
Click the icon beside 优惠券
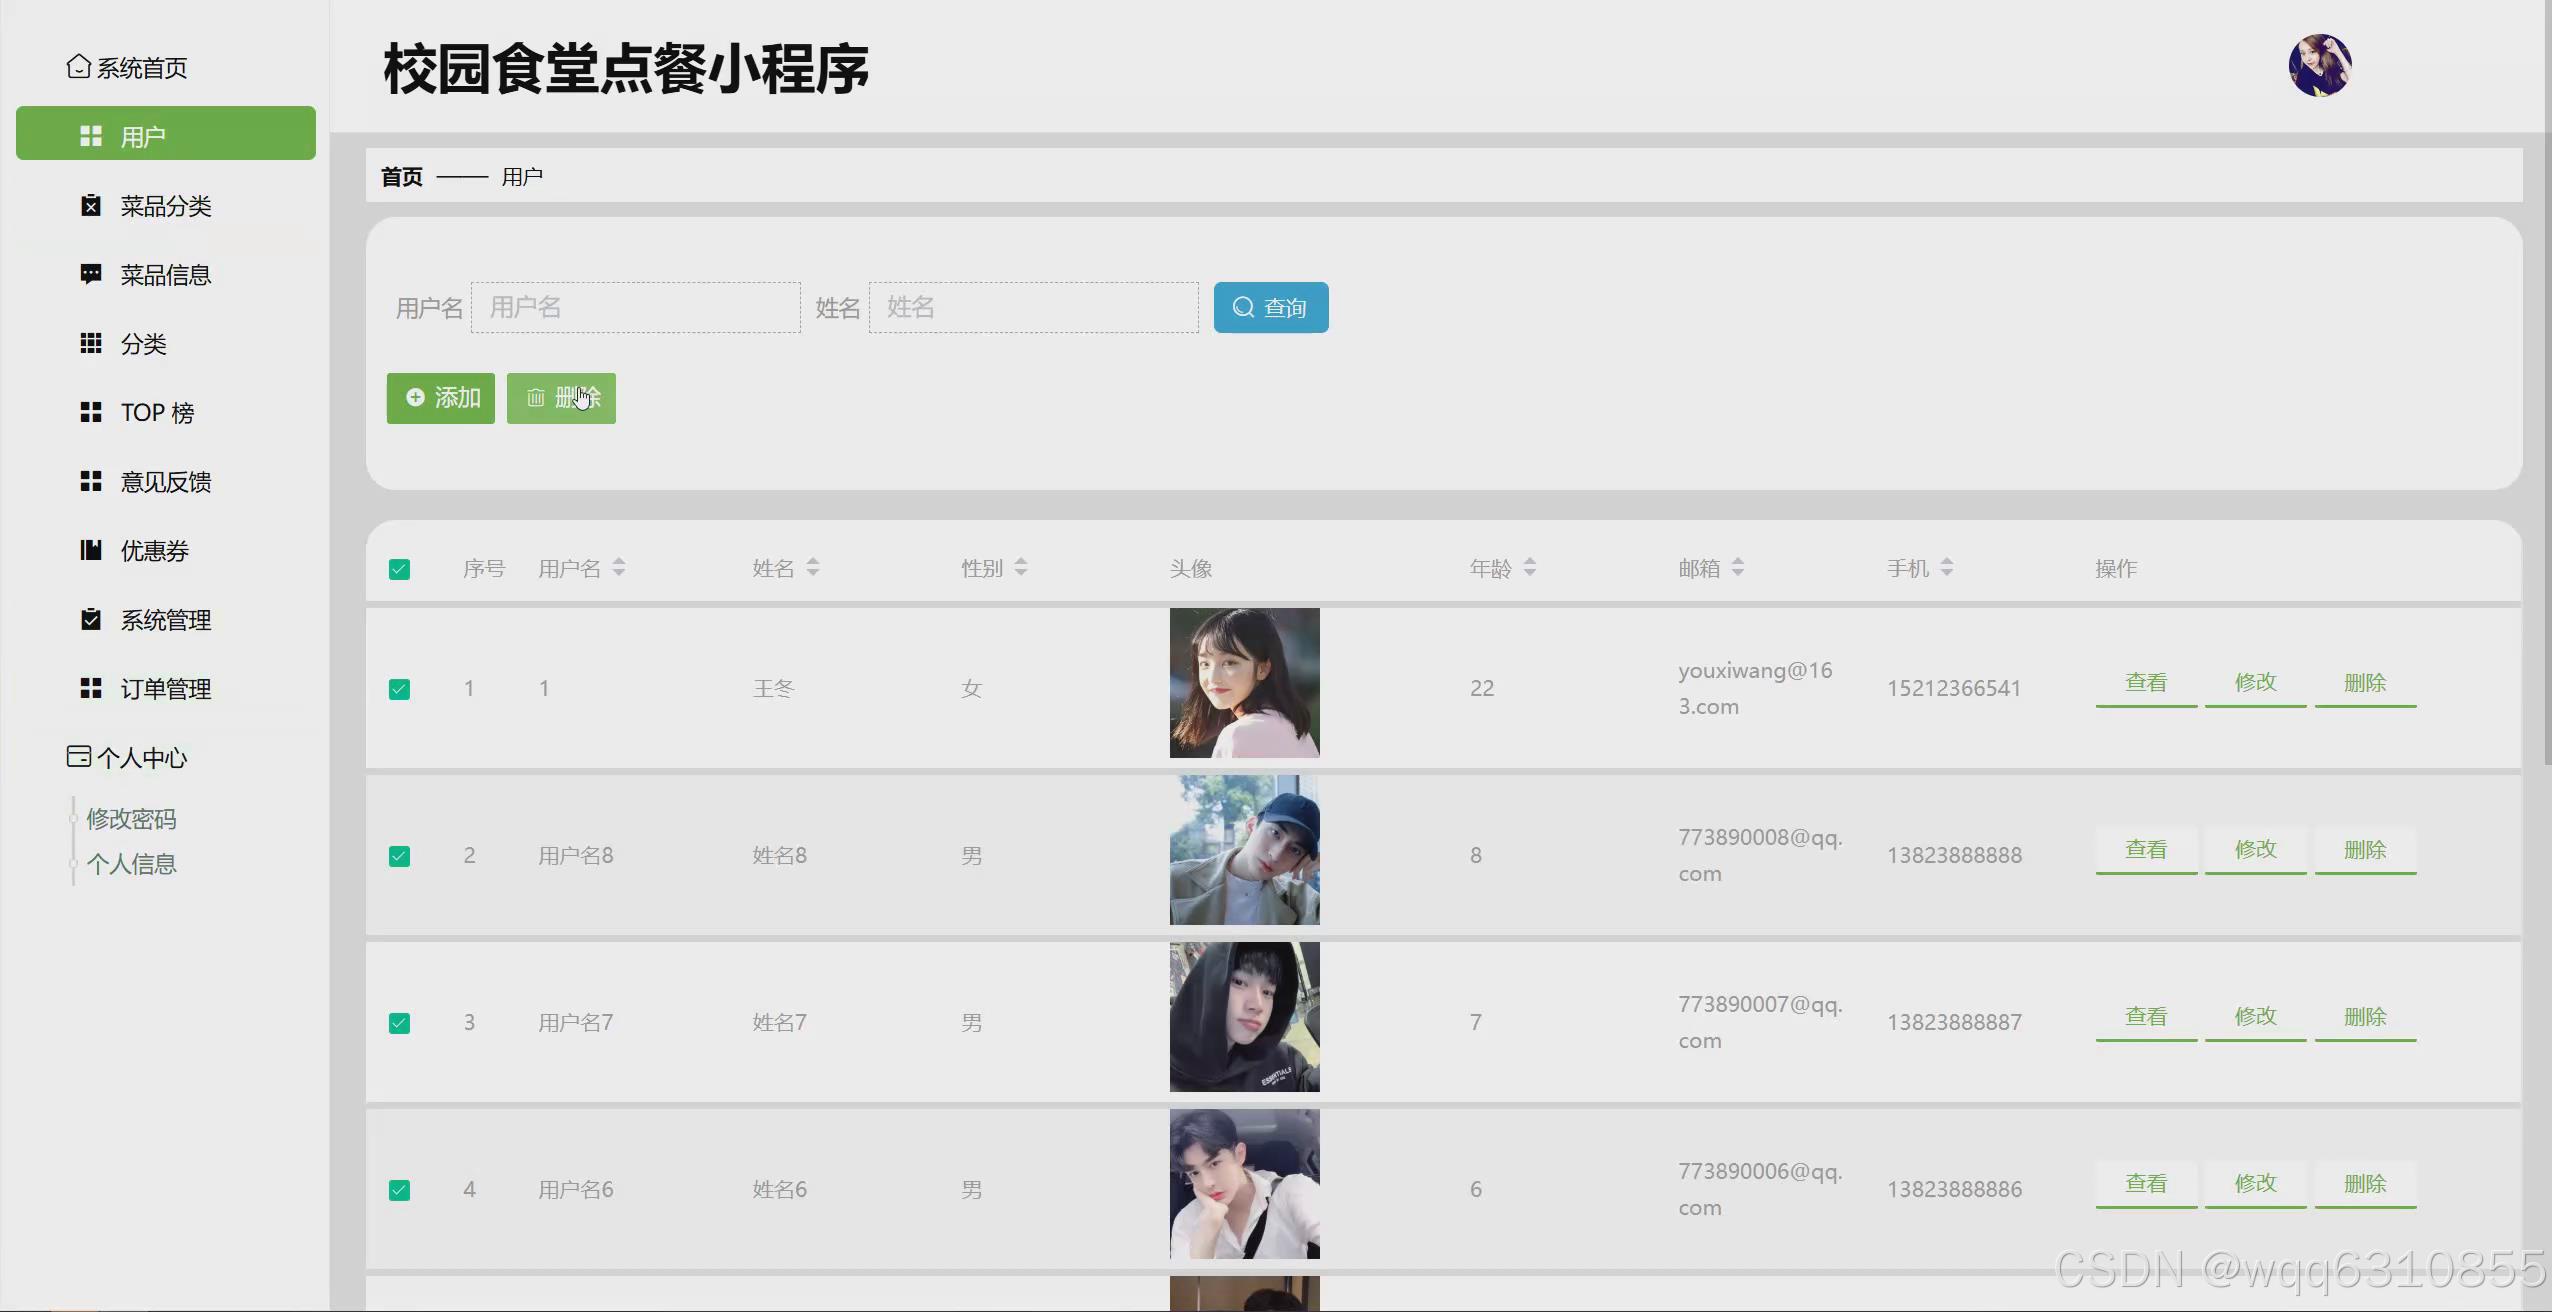(91, 550)
